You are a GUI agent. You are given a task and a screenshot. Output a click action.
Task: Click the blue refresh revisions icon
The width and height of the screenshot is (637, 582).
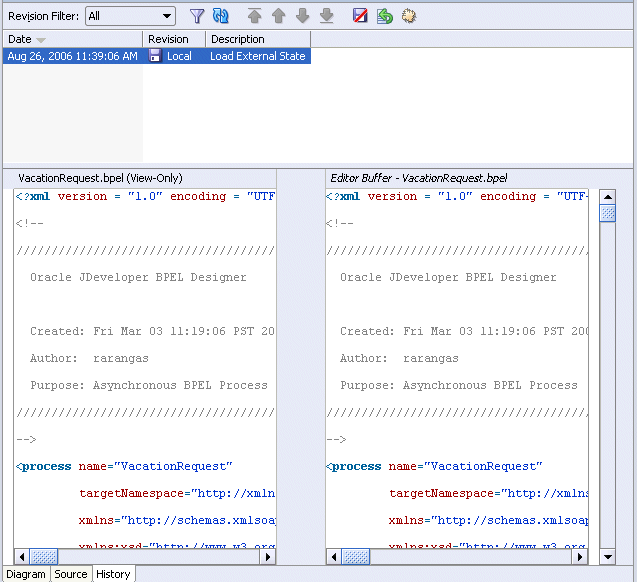pos(221,16)
